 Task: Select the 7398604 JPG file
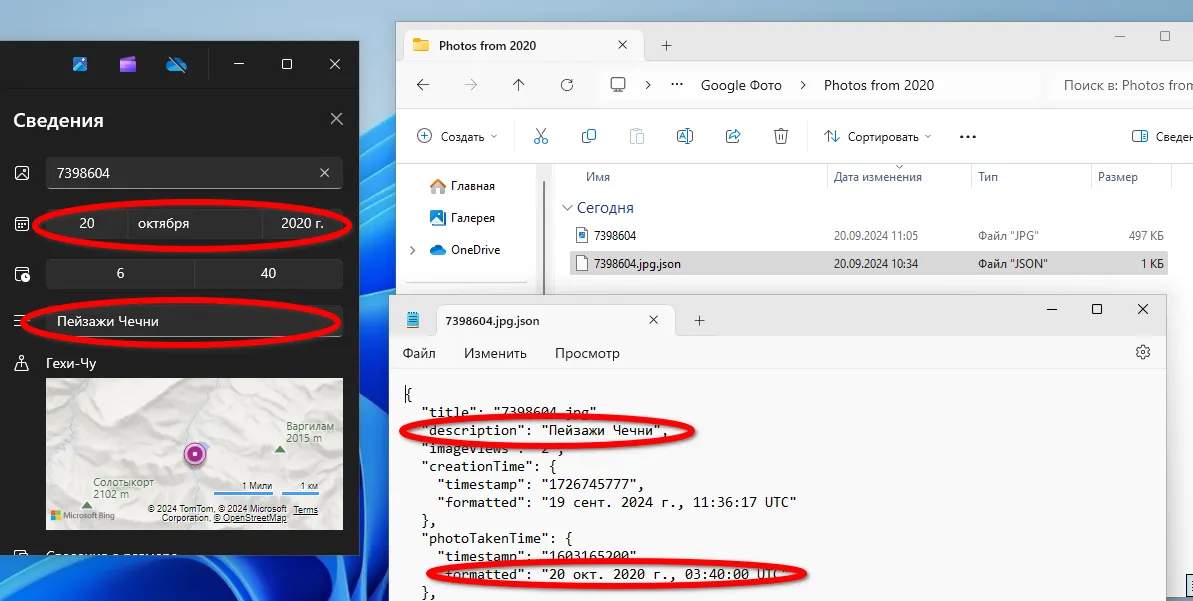614,236
